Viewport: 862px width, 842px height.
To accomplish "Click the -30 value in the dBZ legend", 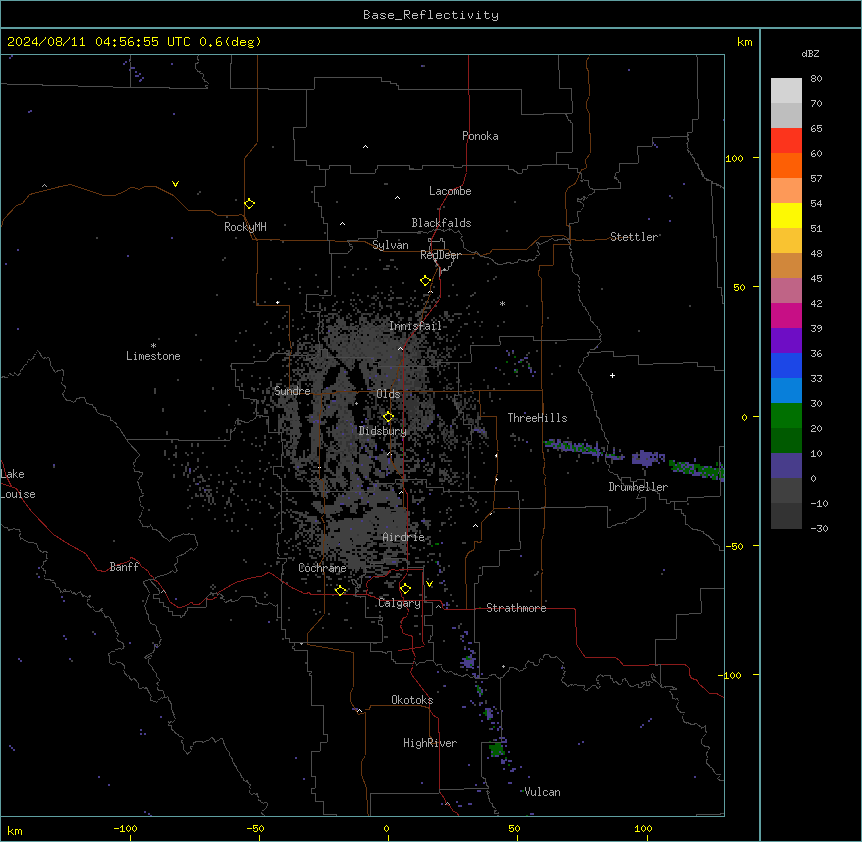I will click(819, 528).
